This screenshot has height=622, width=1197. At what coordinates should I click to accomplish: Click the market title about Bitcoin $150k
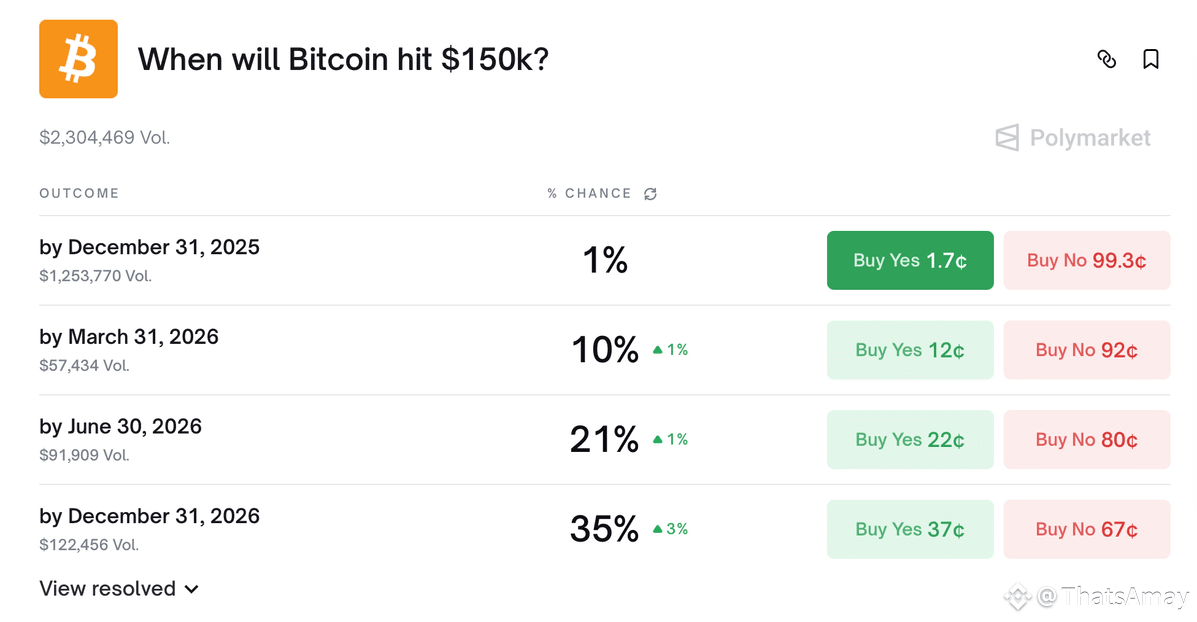tap(343, 60)
